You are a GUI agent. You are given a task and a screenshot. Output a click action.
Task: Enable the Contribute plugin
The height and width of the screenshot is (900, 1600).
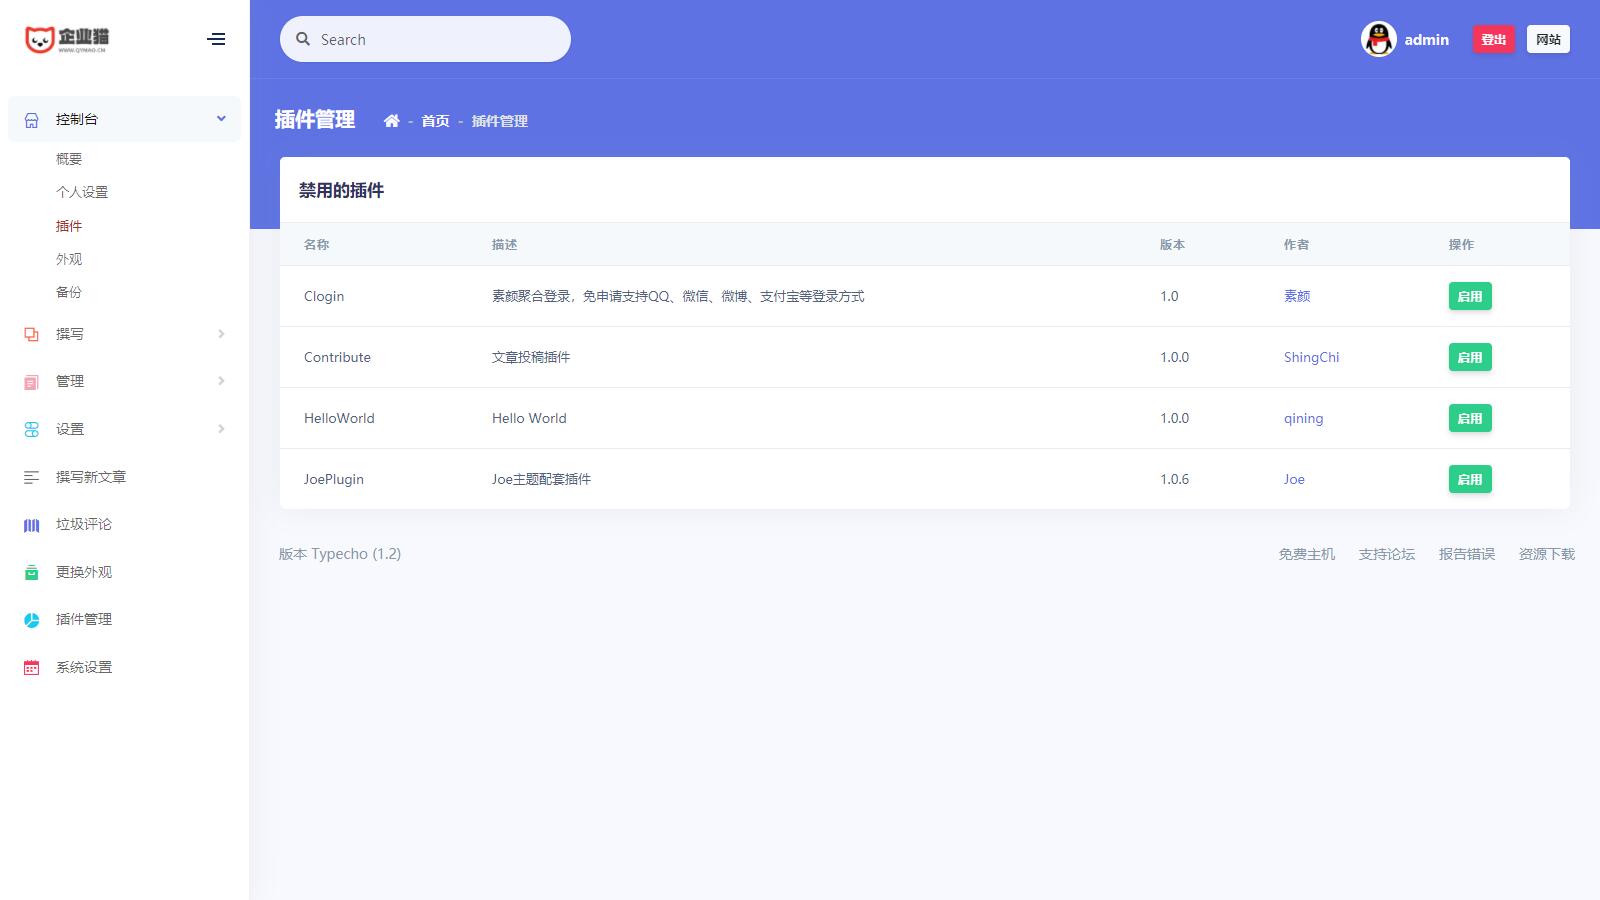(x=1469, y=357)
